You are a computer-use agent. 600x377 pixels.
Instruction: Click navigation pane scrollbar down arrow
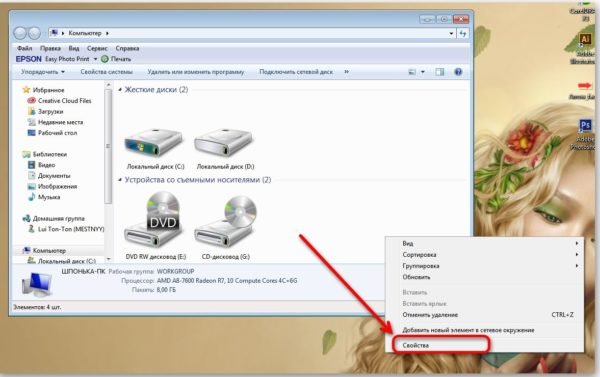click(108, 259)
